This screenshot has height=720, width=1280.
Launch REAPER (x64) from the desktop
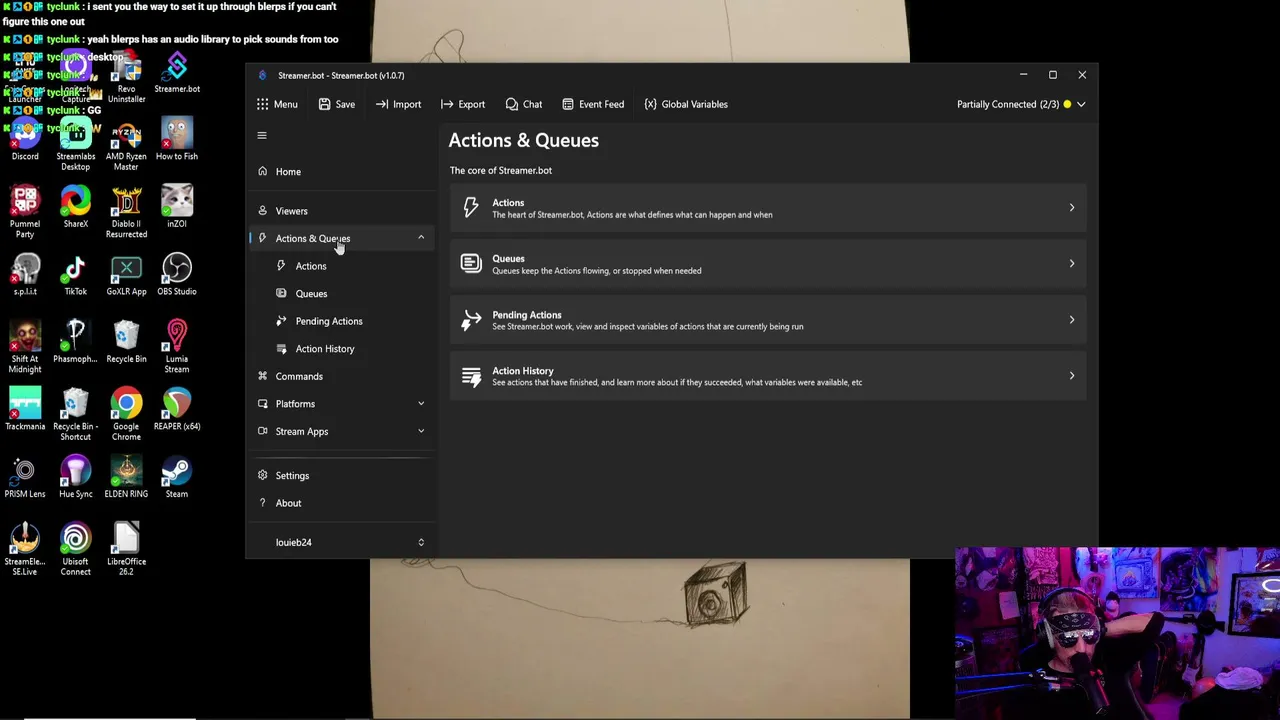(x=177, y=410)
